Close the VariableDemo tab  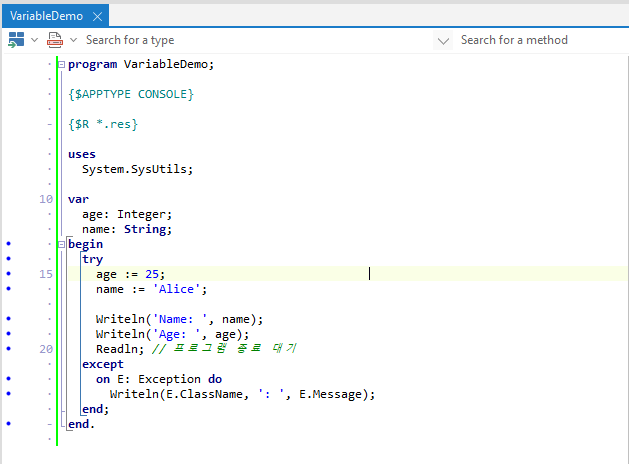[97, 16]
